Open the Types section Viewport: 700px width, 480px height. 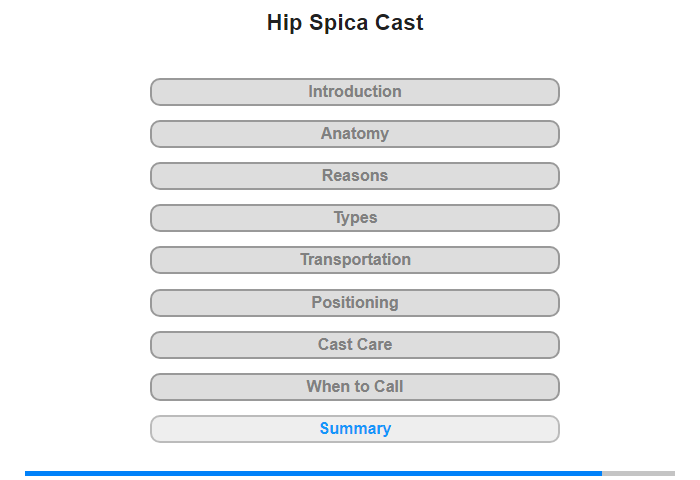pyautogui.click(x=354, y=218)
